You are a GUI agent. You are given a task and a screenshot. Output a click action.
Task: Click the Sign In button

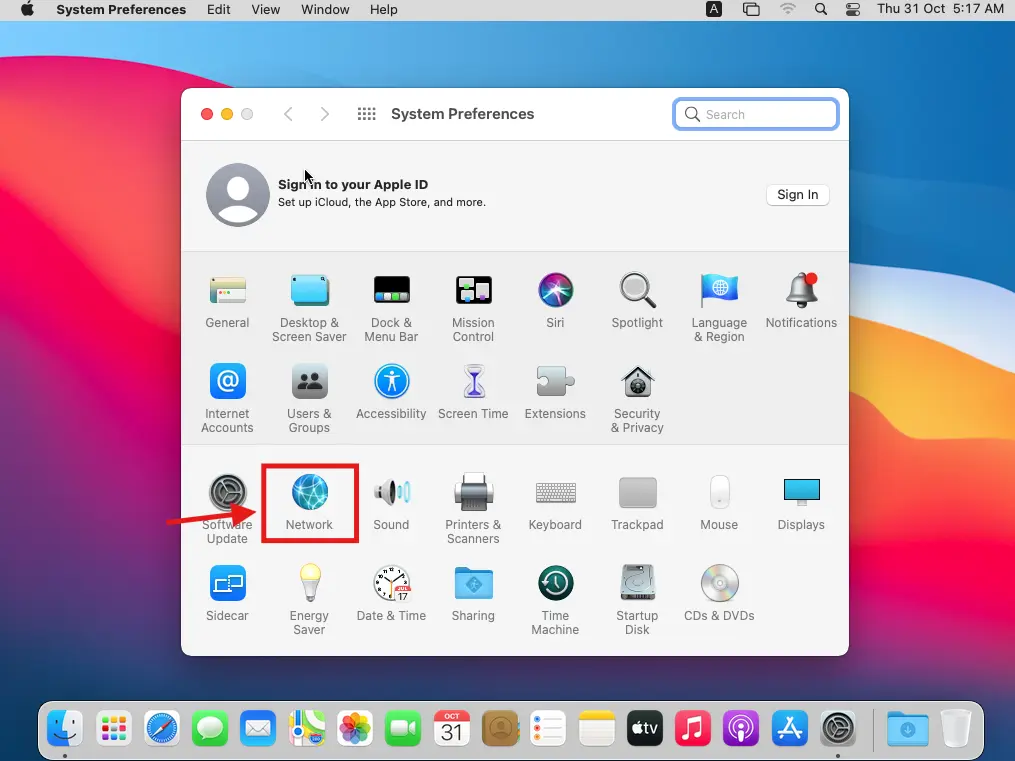tap(798, 195)
